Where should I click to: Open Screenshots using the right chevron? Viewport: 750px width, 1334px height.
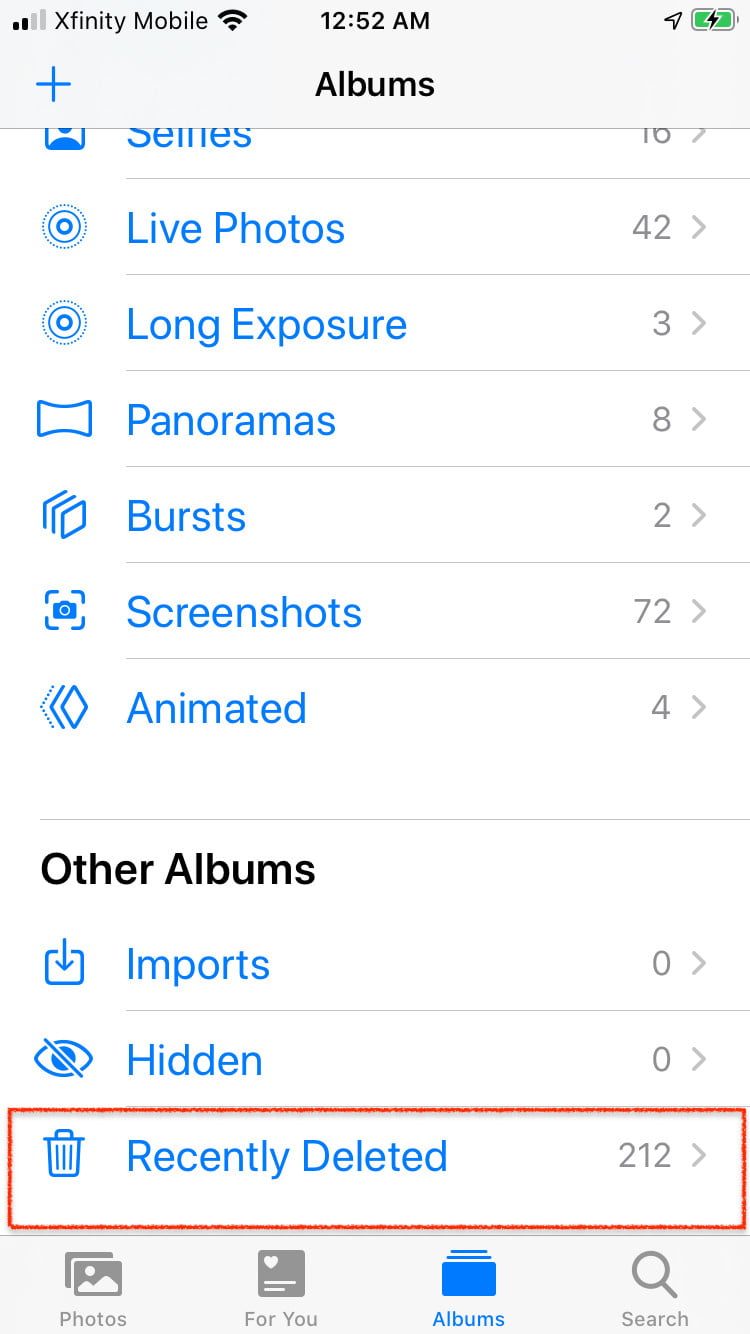pyautogui.click(x=699, y=611)
